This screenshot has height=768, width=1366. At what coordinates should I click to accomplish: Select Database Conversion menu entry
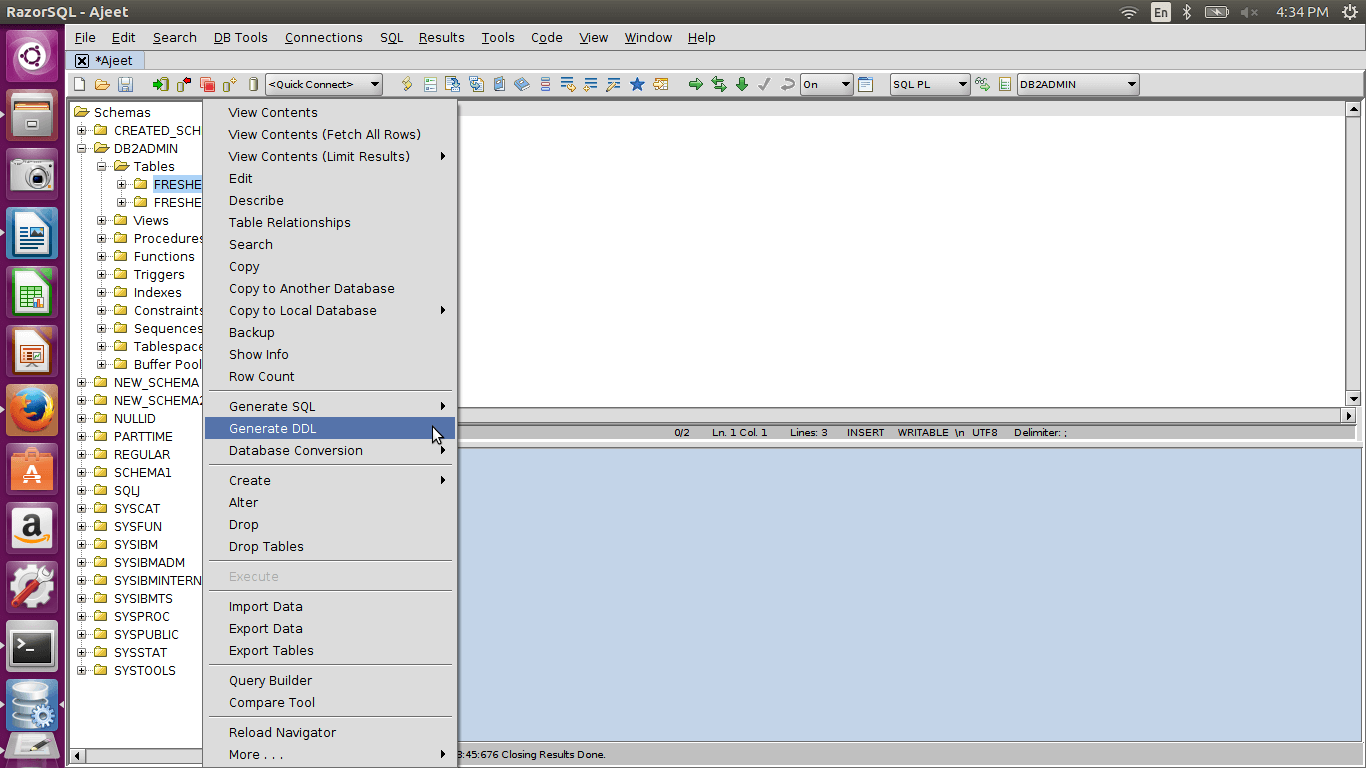tap(329, 451)
